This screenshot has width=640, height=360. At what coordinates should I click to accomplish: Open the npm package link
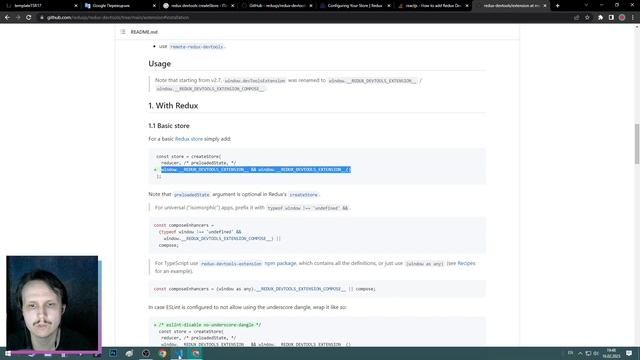pos(280,263)
